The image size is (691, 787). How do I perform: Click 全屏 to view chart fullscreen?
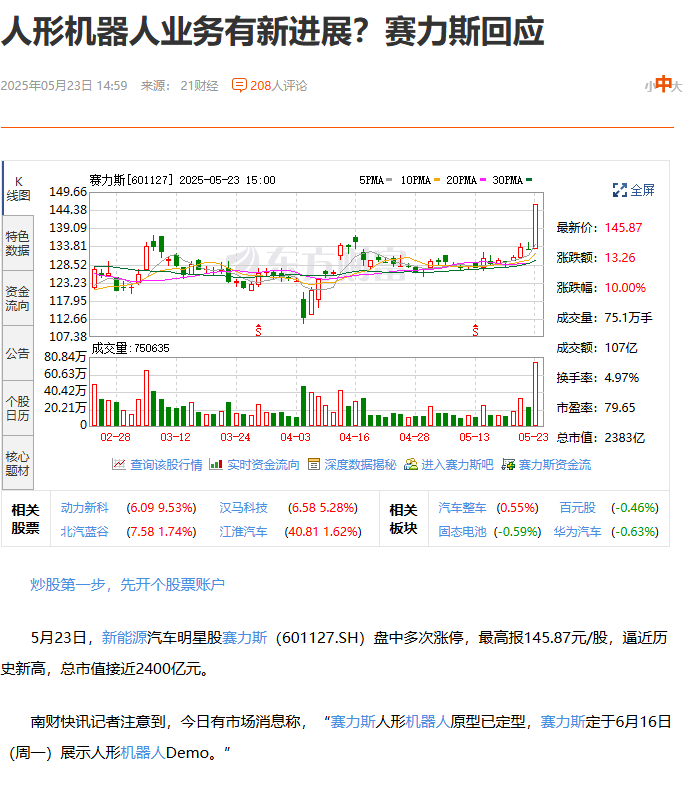point(643,190)
